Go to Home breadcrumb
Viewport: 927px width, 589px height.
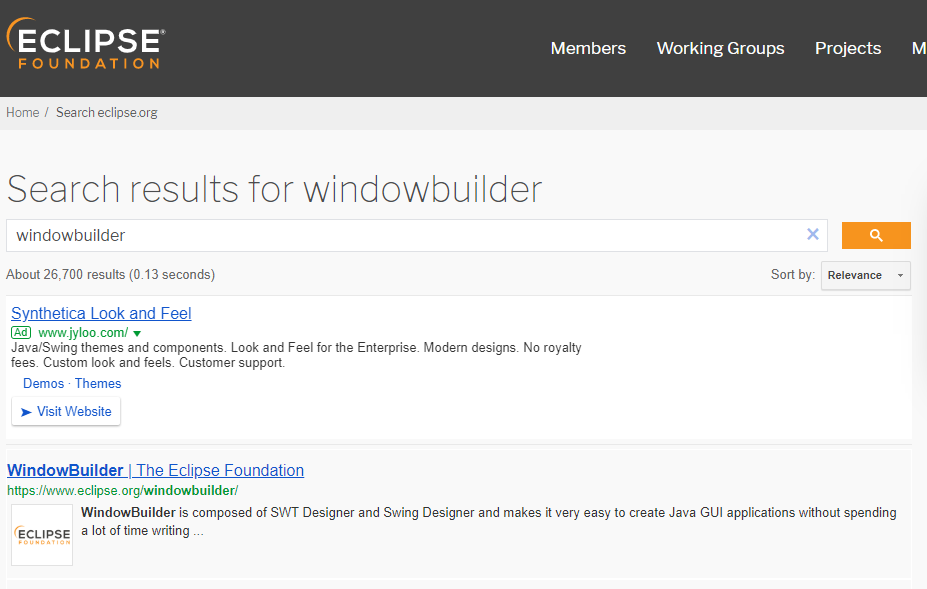click(x=22, y=112)
